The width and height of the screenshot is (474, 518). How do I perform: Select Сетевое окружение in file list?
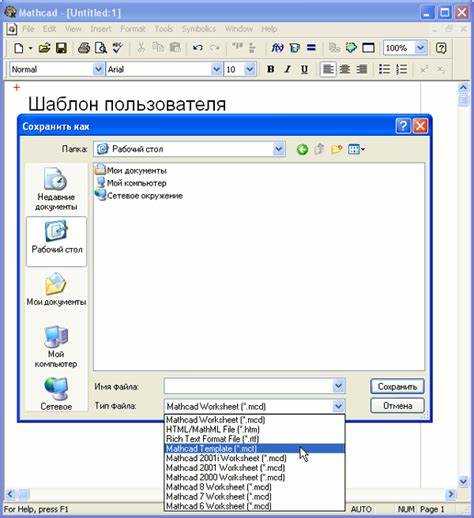coord(139,196)
